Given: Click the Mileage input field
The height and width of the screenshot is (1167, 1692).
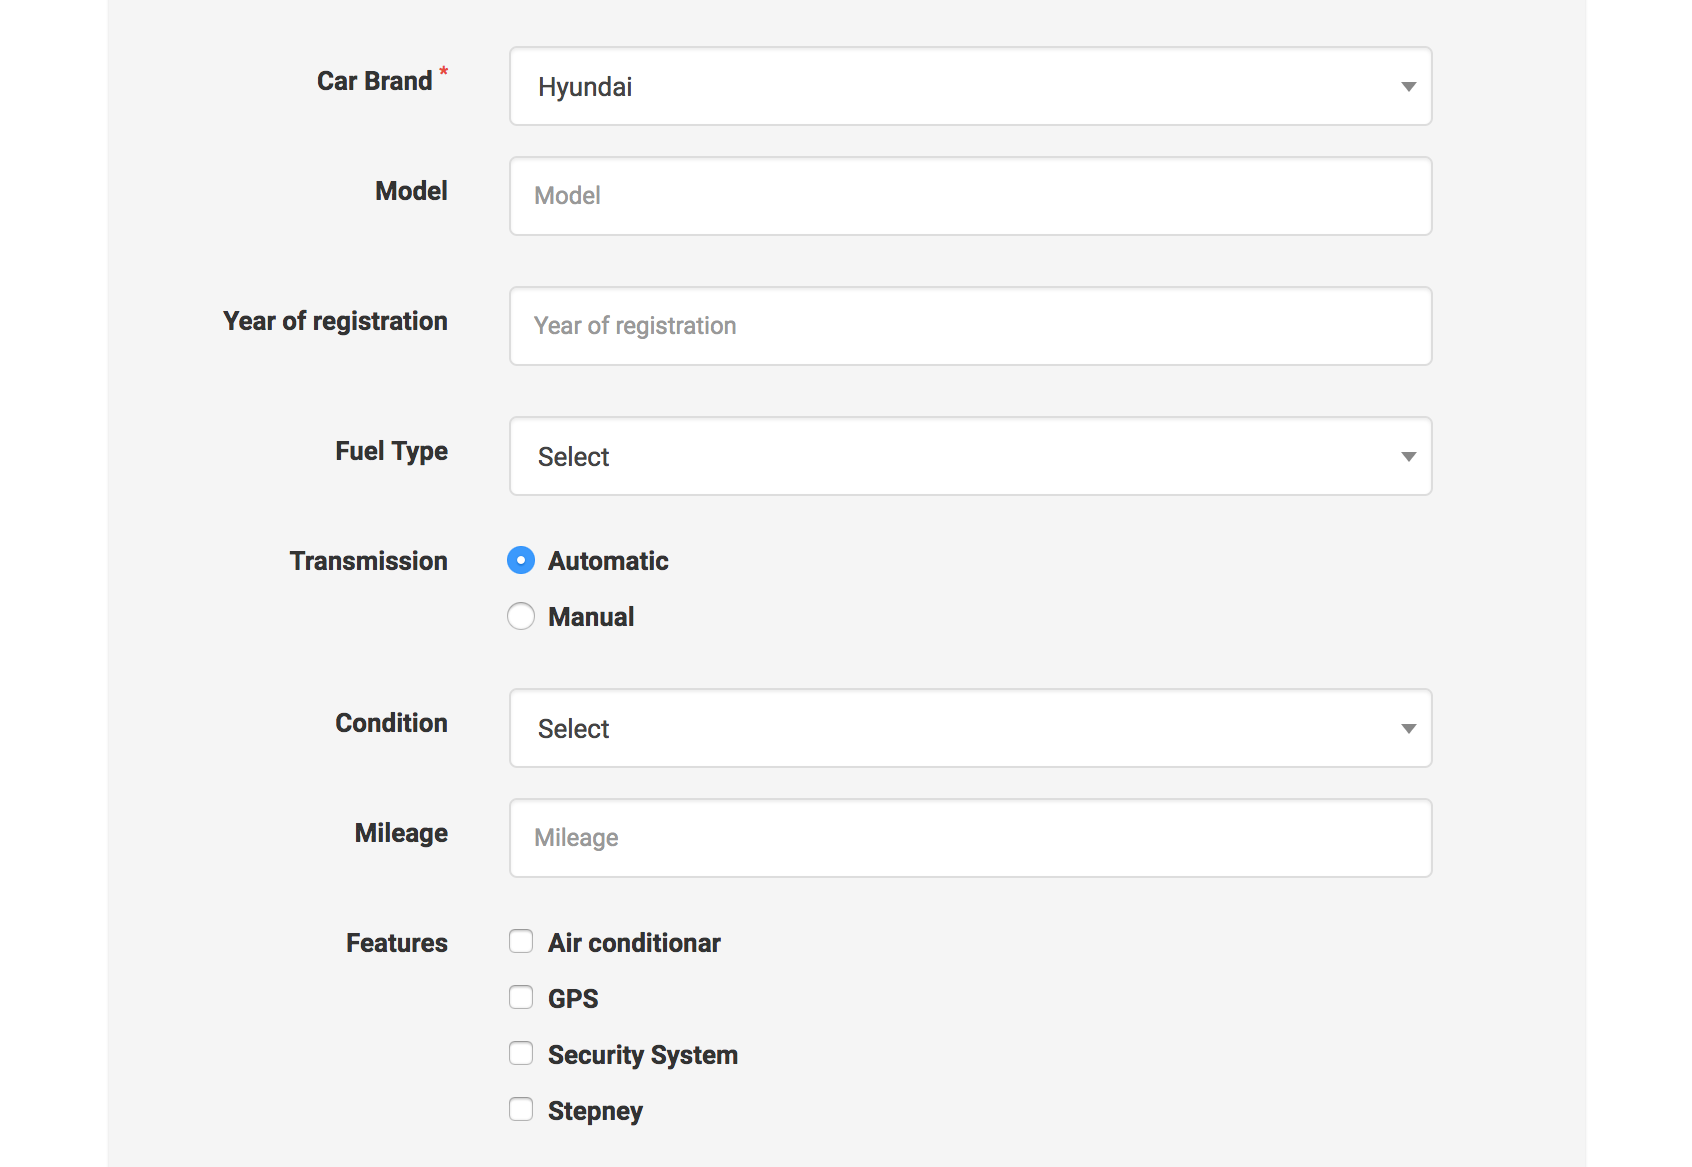Looking at the screenshot, I should tap(969, 838).
